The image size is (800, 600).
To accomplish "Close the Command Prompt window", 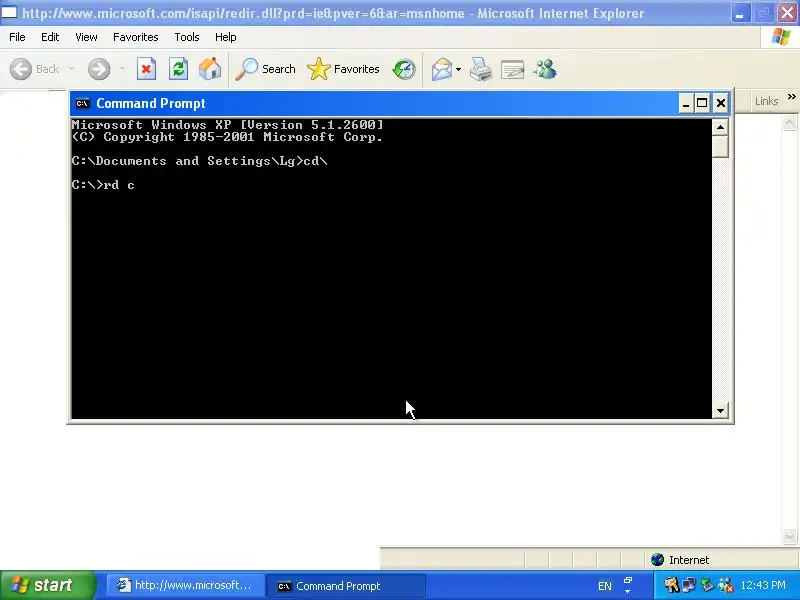I will coord(720,104).
